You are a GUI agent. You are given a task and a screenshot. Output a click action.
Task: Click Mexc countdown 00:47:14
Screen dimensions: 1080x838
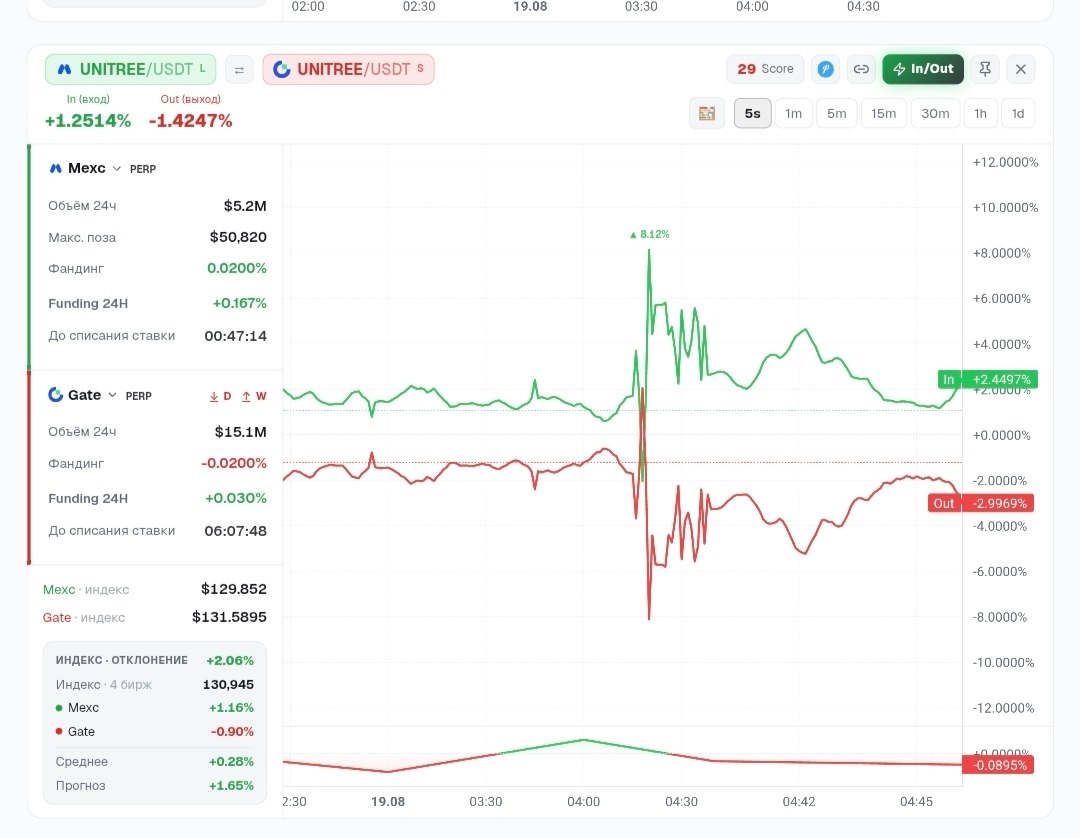click(236, 336)
